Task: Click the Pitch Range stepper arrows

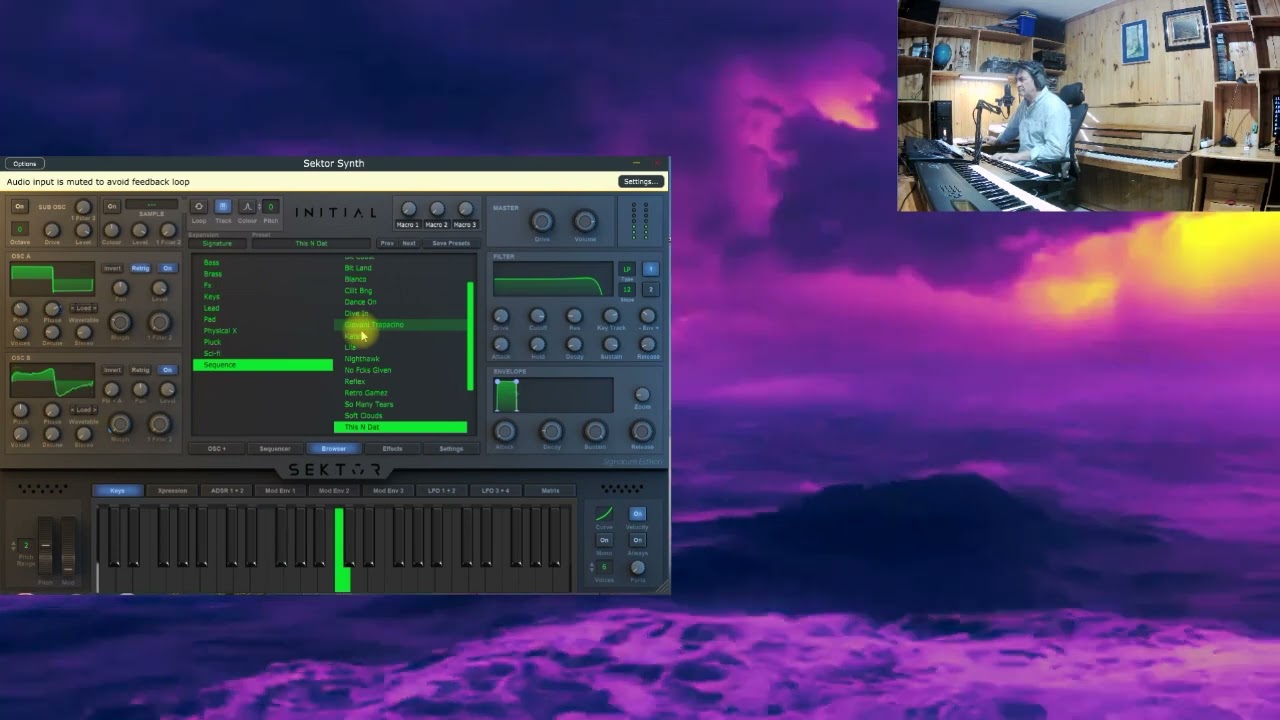Action: point(13,545)
